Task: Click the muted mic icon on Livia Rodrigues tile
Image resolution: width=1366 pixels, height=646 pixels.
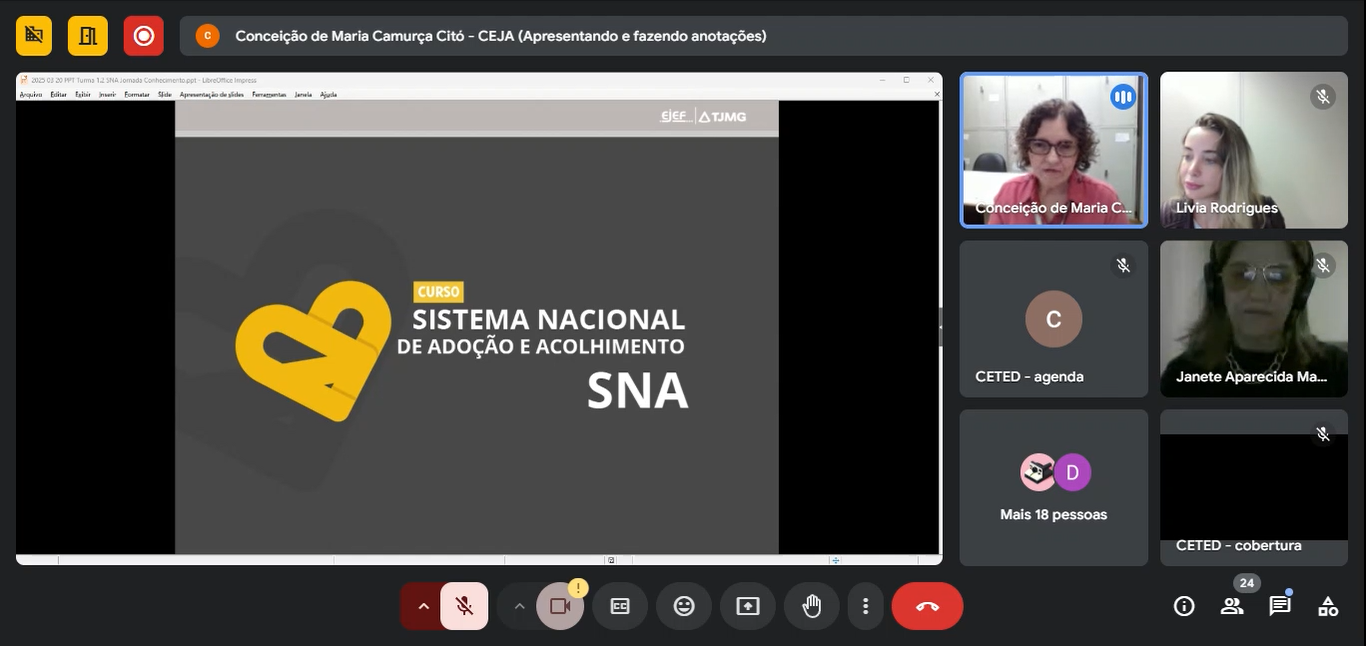Action: (x=1323, y=97)
